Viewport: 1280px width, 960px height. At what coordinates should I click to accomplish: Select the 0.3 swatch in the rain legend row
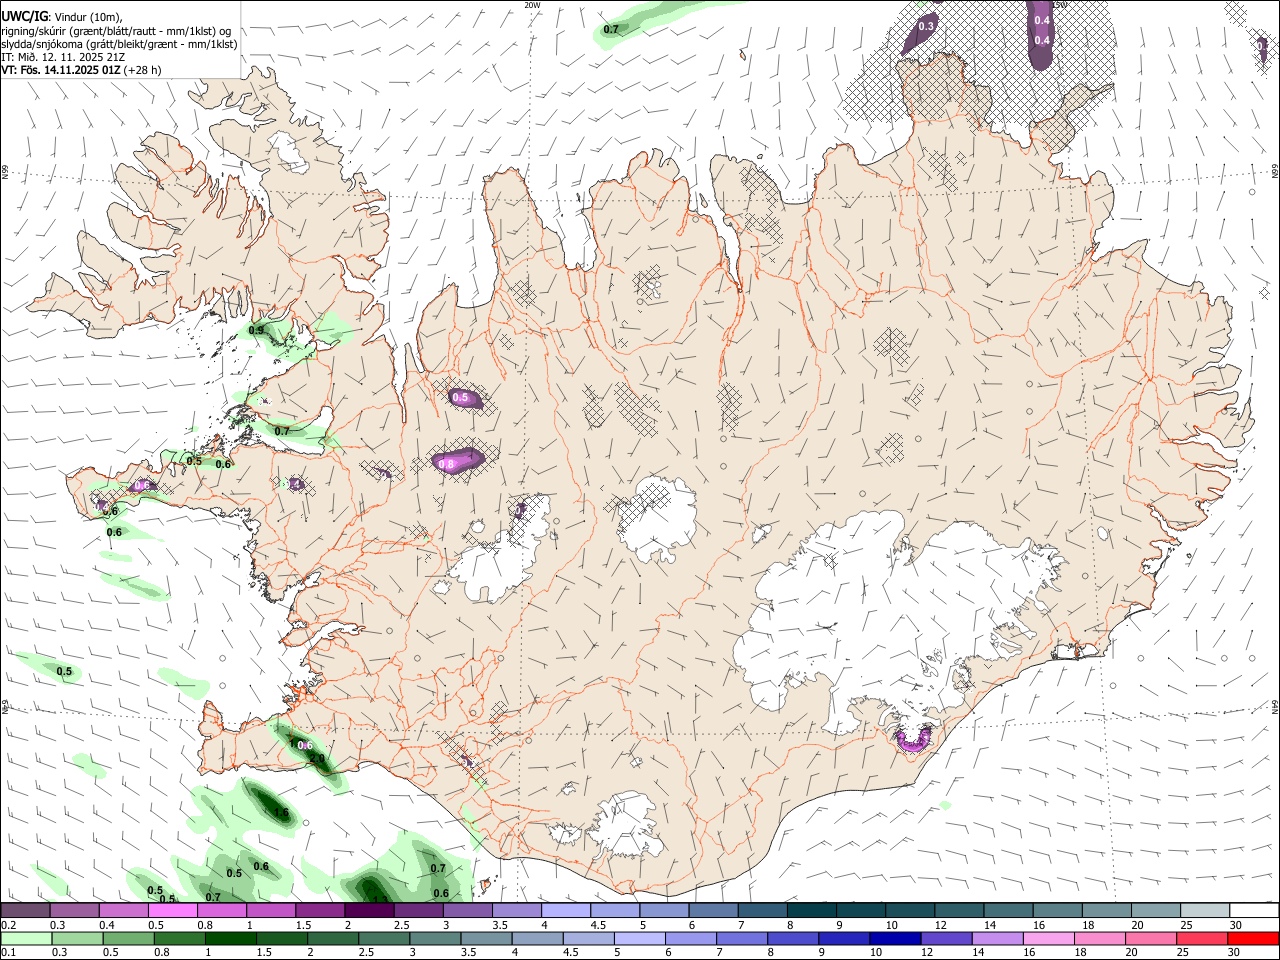pyautogui.click(x=77, y=938)
